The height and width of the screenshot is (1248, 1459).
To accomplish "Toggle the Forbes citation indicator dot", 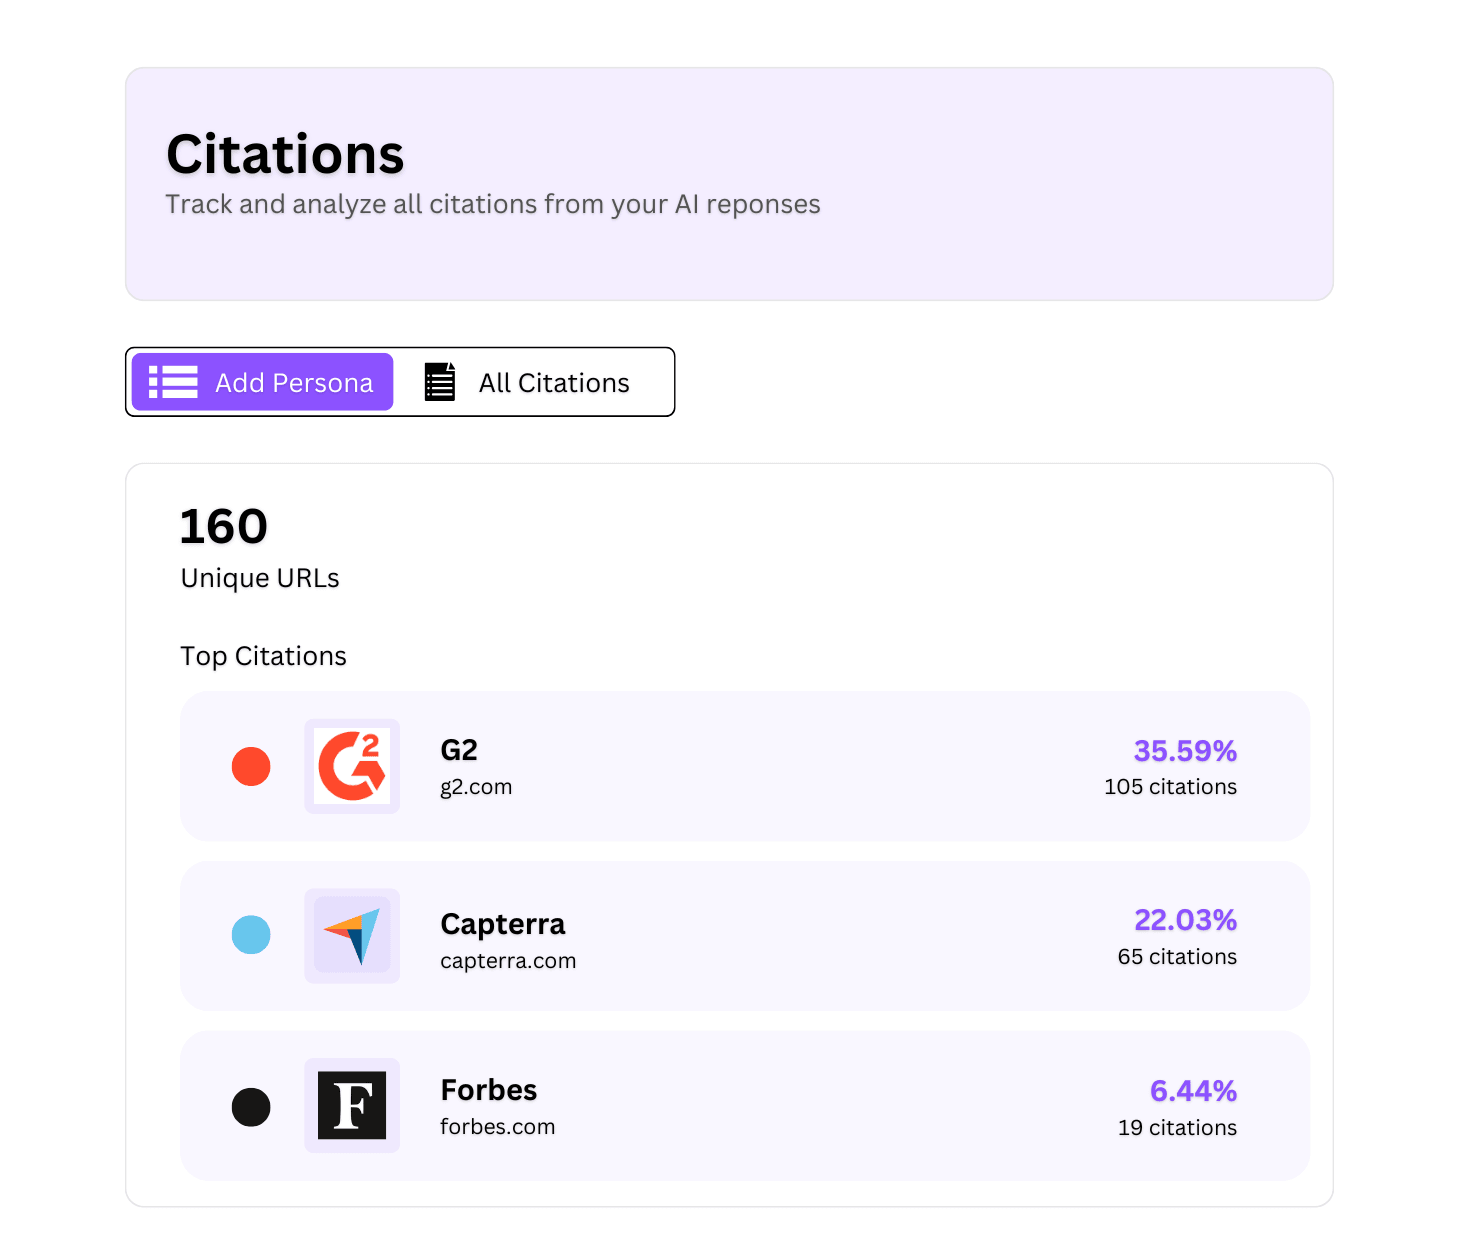I will pos(251,1106).
